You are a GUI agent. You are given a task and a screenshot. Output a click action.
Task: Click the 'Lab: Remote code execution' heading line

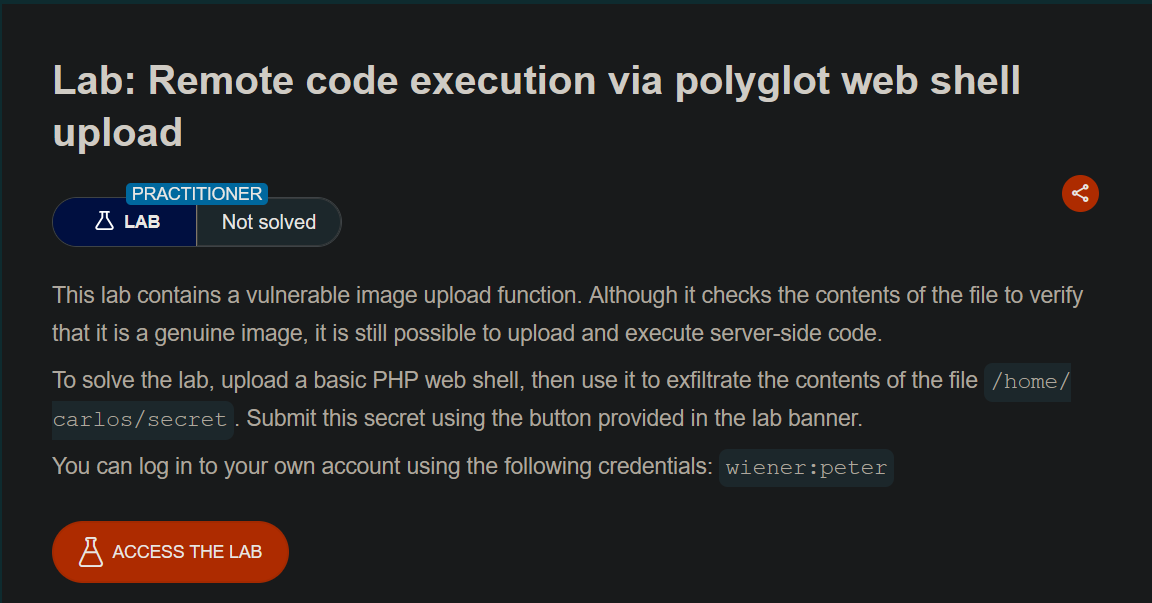coord(537,81)
